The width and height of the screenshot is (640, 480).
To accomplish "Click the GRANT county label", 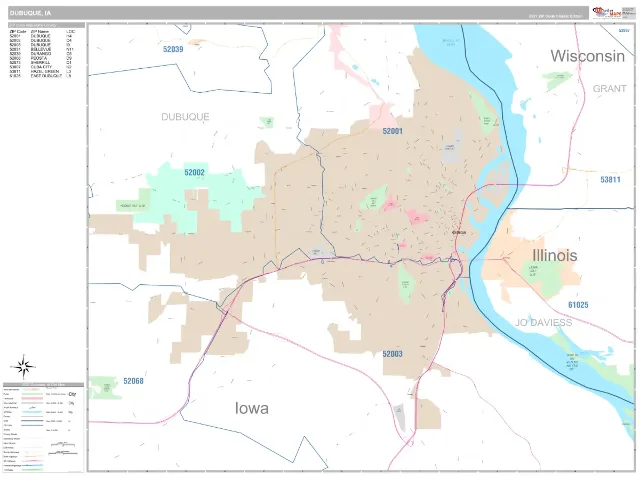I will tap(609, 89).
